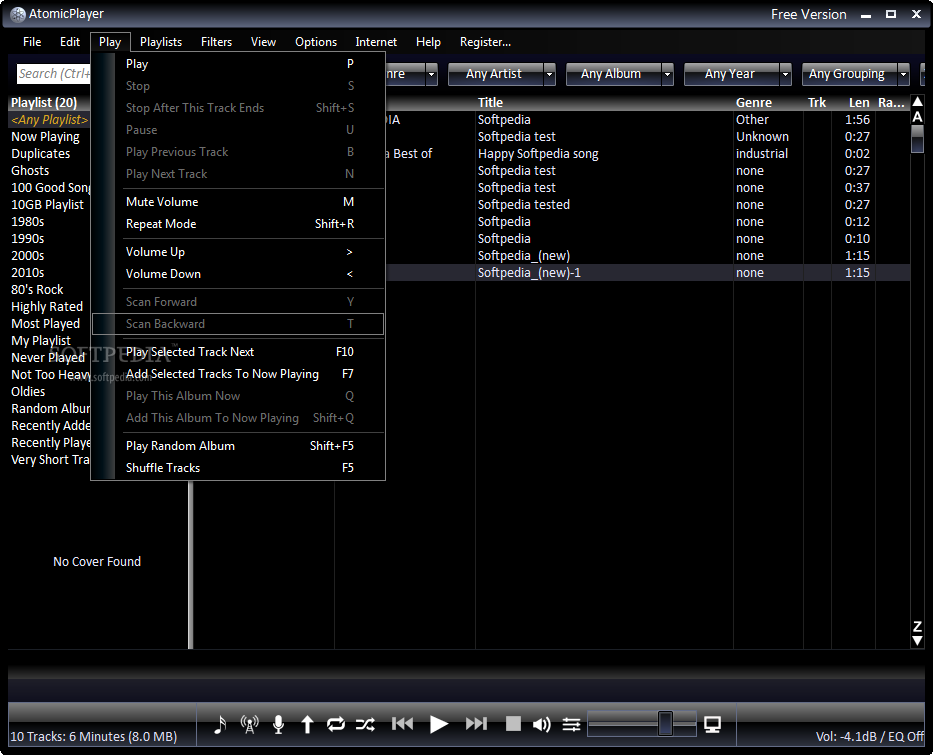Click the Len column header
933x755 pixels.
pyautogui.click(x=859, y=103)
